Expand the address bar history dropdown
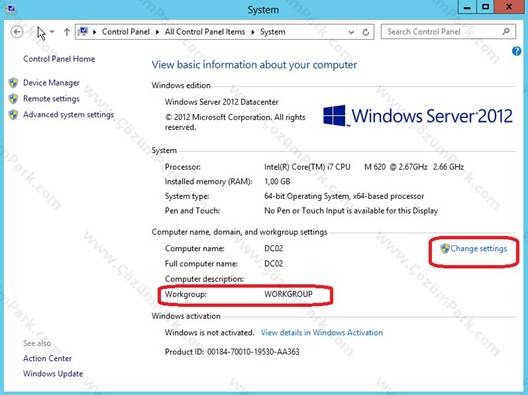This screenshot has width=528, height=395. click(351, 32)
